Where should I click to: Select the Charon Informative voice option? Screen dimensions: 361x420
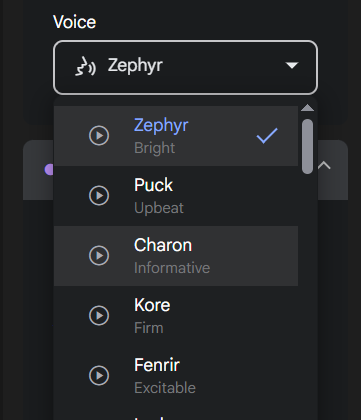pyautogui.click(x=176, y=256)
